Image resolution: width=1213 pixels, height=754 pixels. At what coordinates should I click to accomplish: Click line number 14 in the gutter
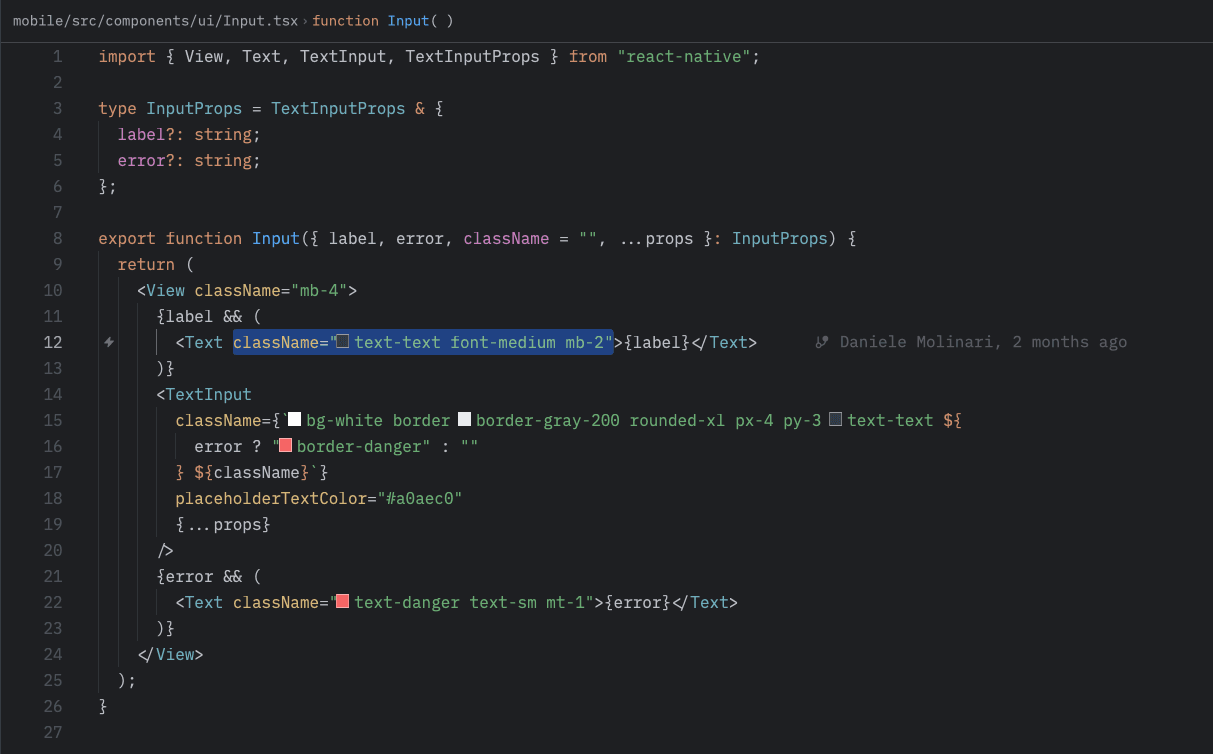[x=53, y=393]
